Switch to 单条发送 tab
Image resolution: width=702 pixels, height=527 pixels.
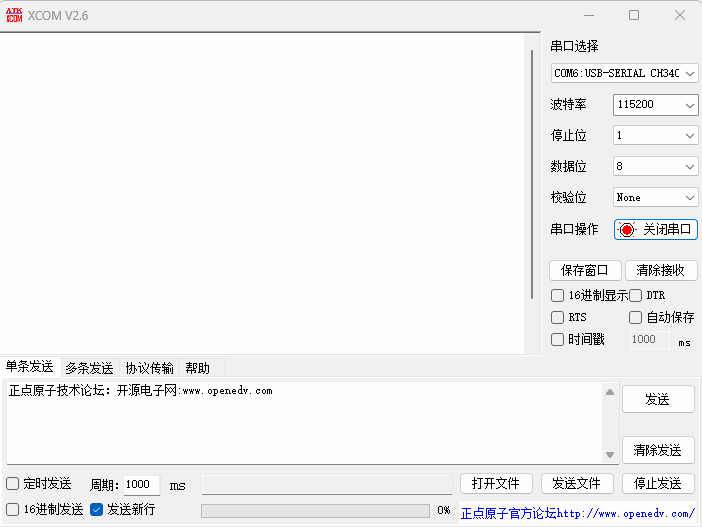coord(30,367)
